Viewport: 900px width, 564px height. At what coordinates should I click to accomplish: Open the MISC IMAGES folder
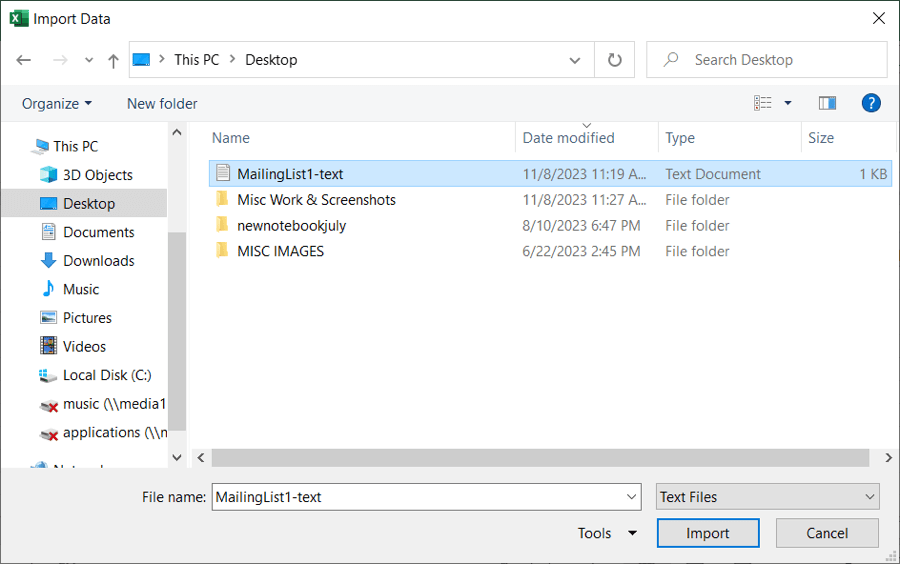(x=280, y=251)
